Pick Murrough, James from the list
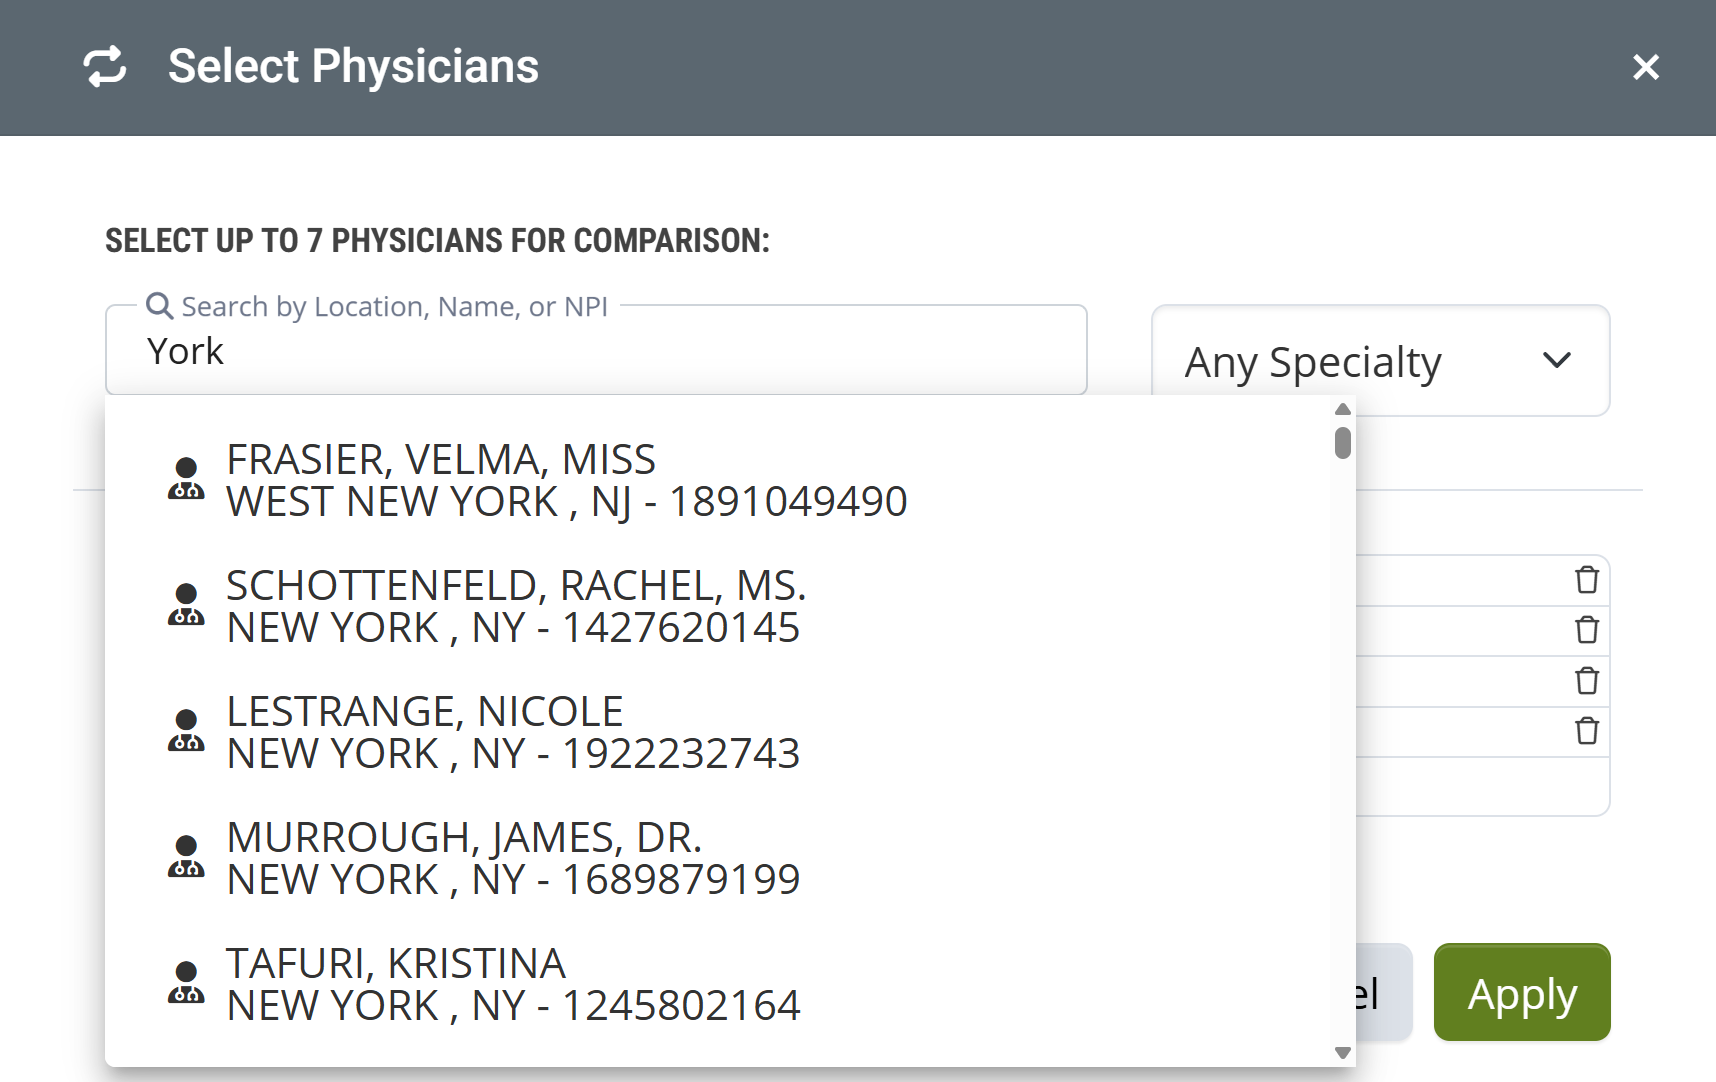Screen dimensions: 1716x1082 pos(513,859)
